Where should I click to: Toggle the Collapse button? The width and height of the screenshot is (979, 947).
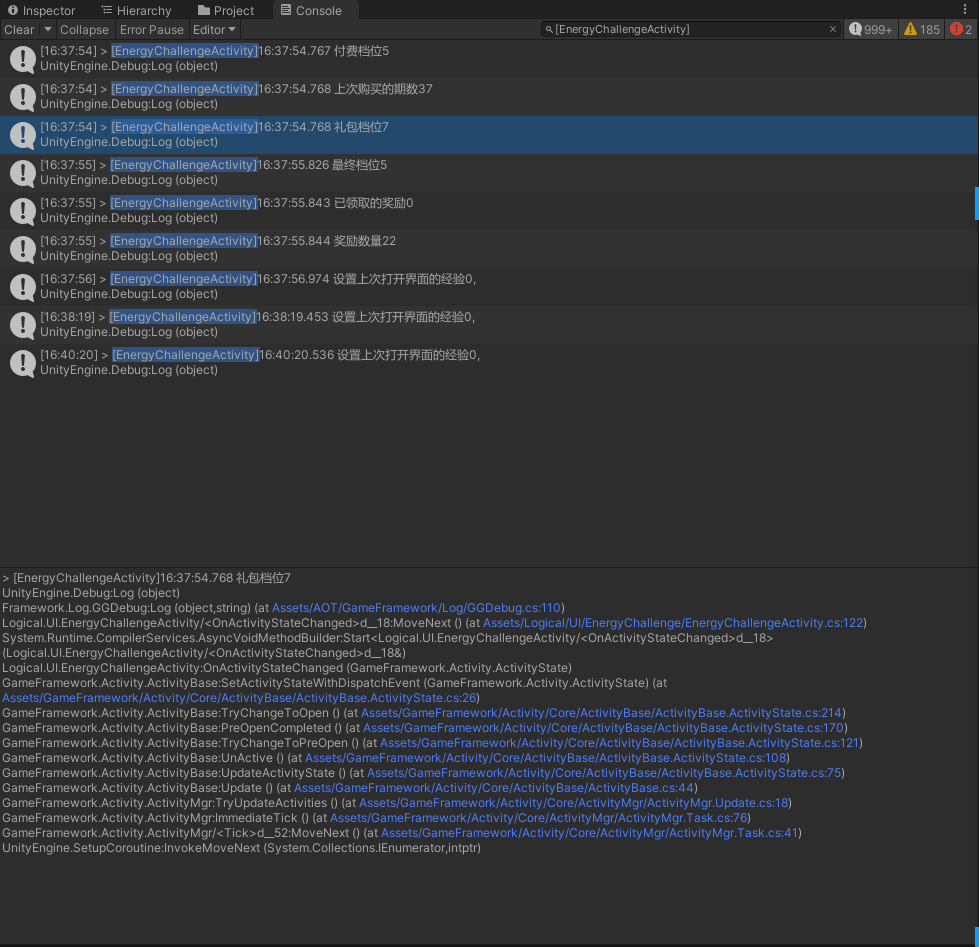click(84, 30)
